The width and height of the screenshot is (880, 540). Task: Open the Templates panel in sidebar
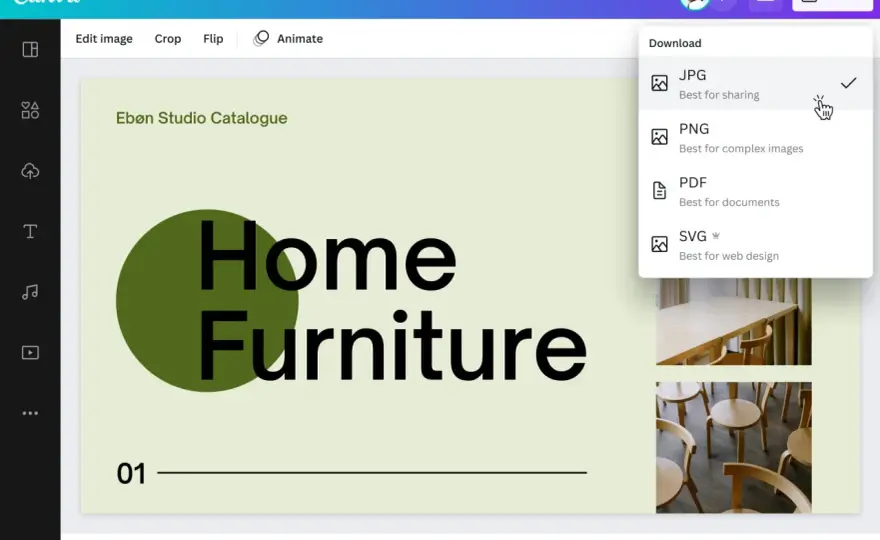tap(30, 49)
